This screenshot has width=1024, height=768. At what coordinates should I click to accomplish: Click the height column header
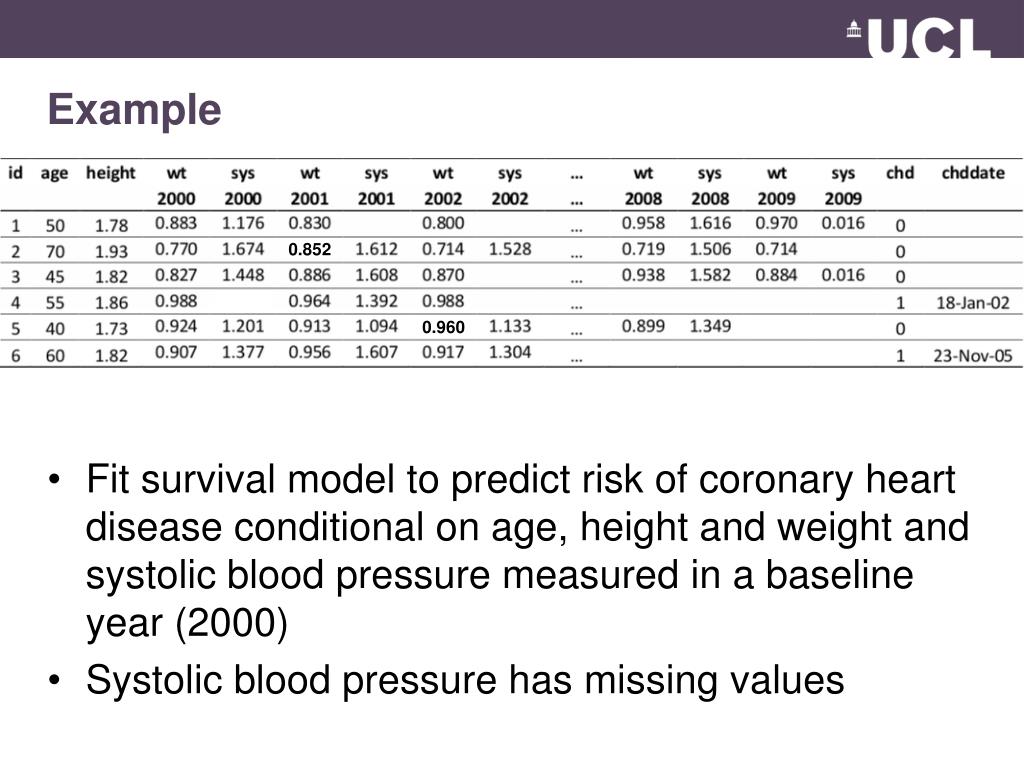[110, 173]
